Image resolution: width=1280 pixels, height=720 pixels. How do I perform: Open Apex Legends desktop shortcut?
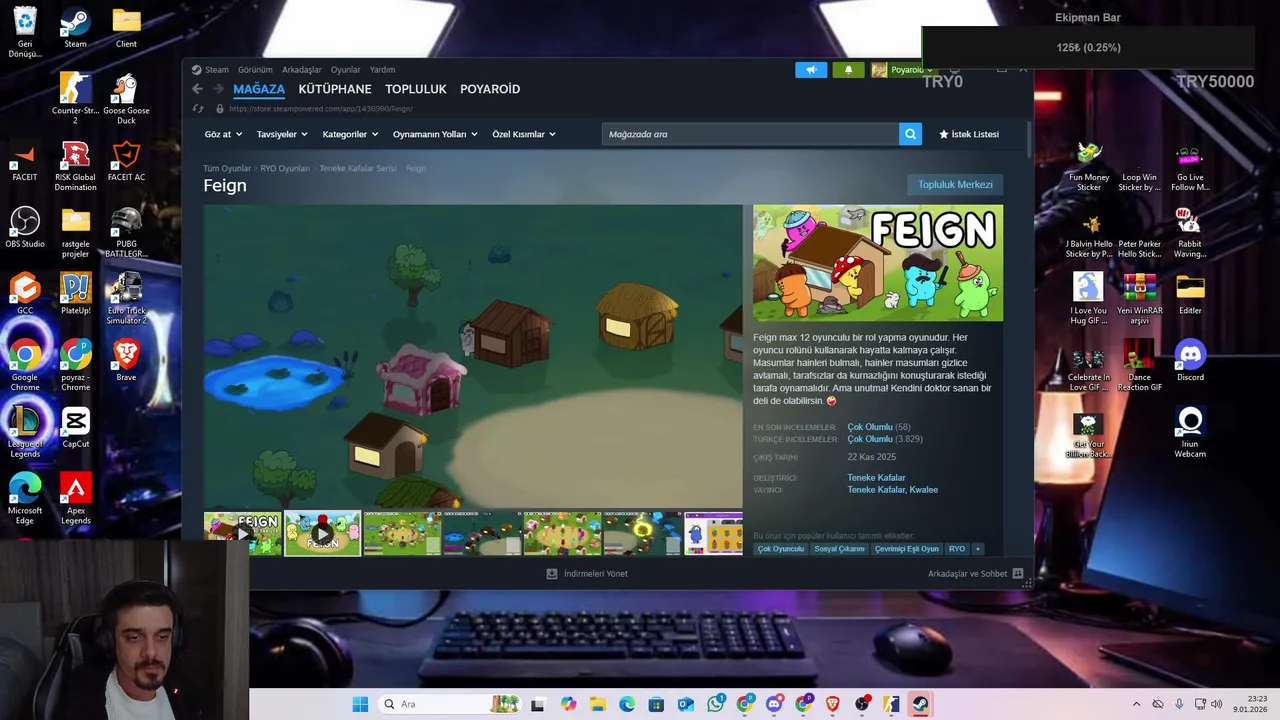[75, 499]
